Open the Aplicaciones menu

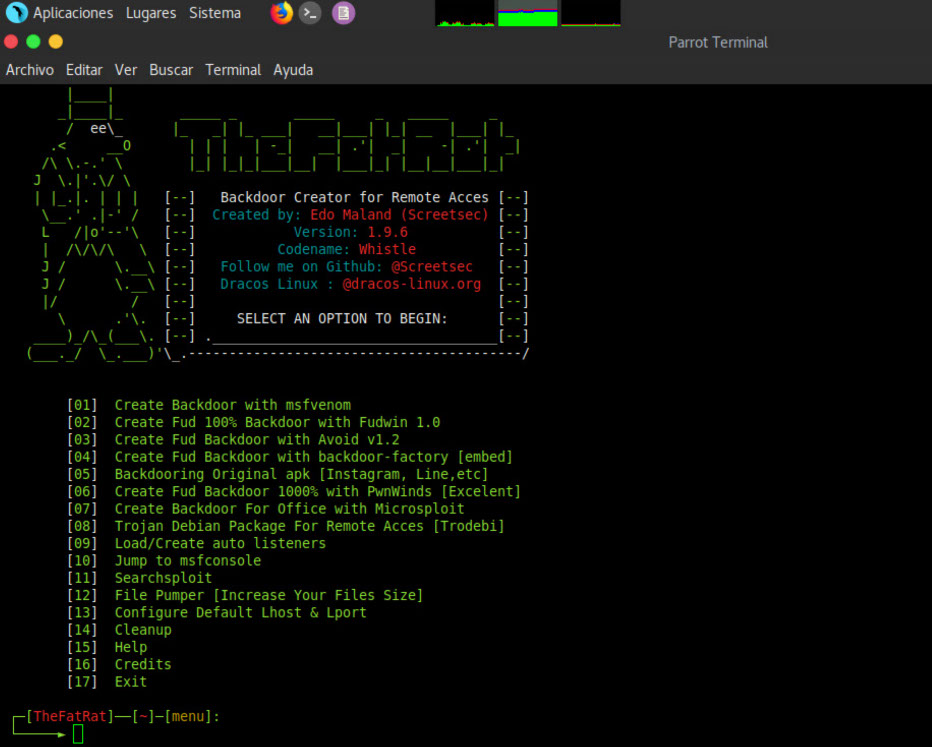coord(73,13)
